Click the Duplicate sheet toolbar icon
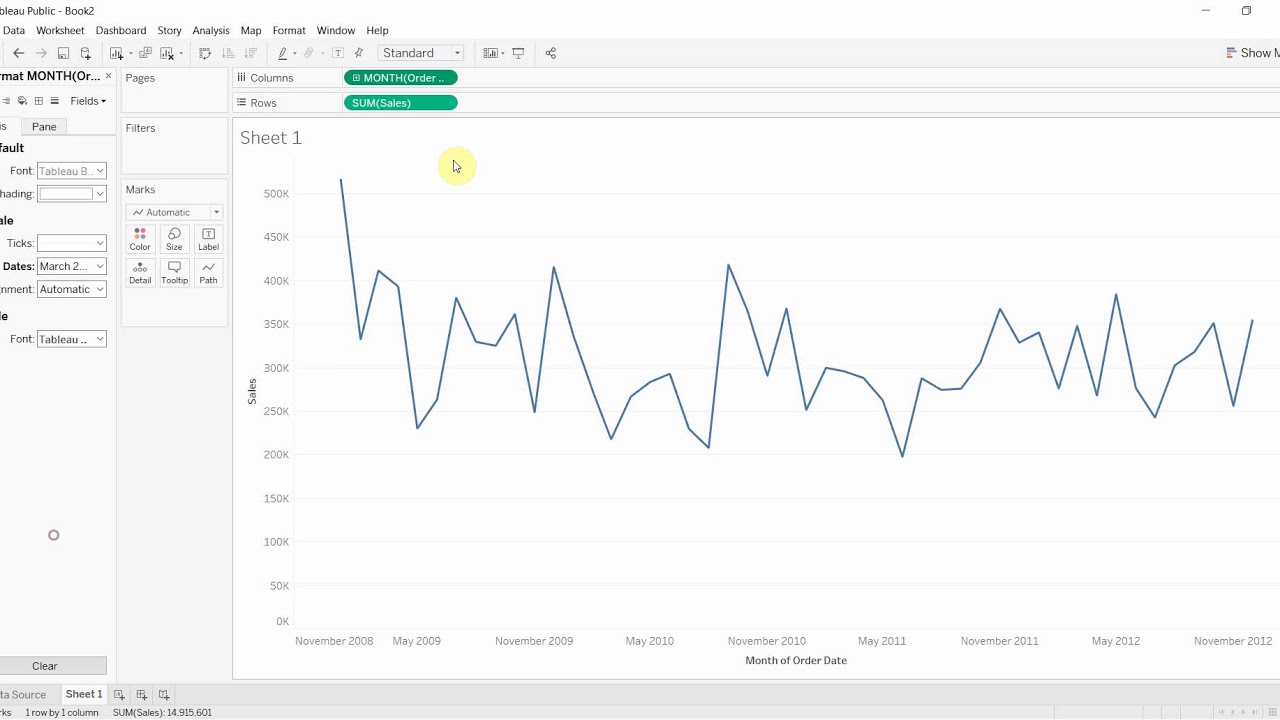The image size is (1280, 720). click(x=145, y=53)
